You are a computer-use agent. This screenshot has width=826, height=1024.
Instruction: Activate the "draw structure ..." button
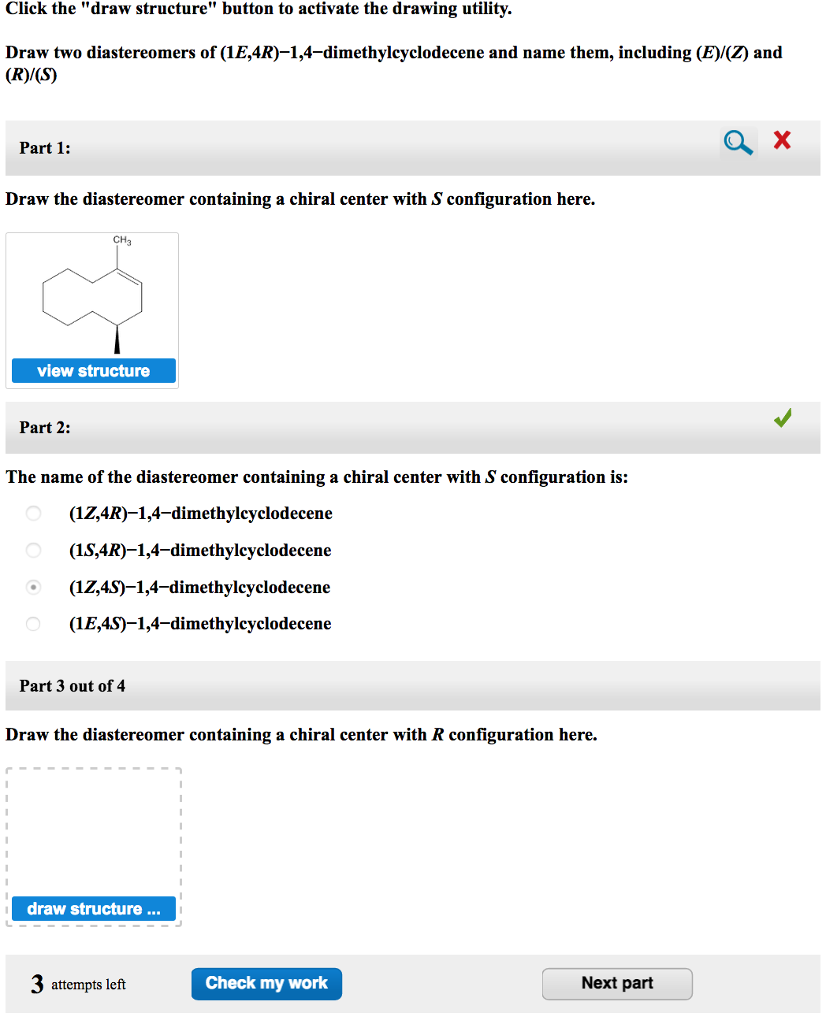93,909
